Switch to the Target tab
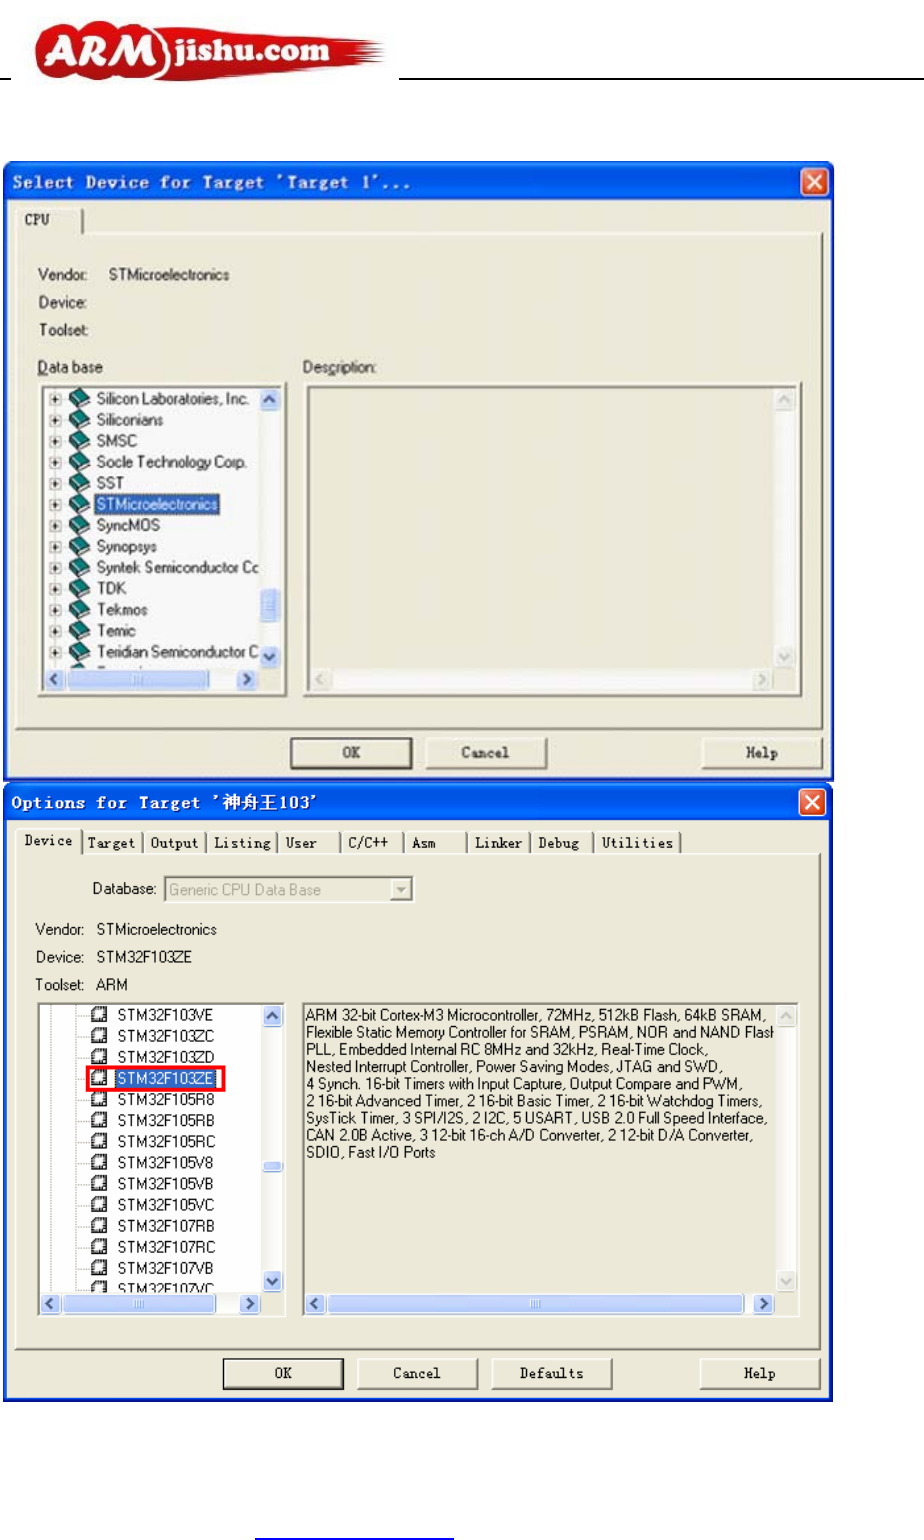 (x=111, y=843)
